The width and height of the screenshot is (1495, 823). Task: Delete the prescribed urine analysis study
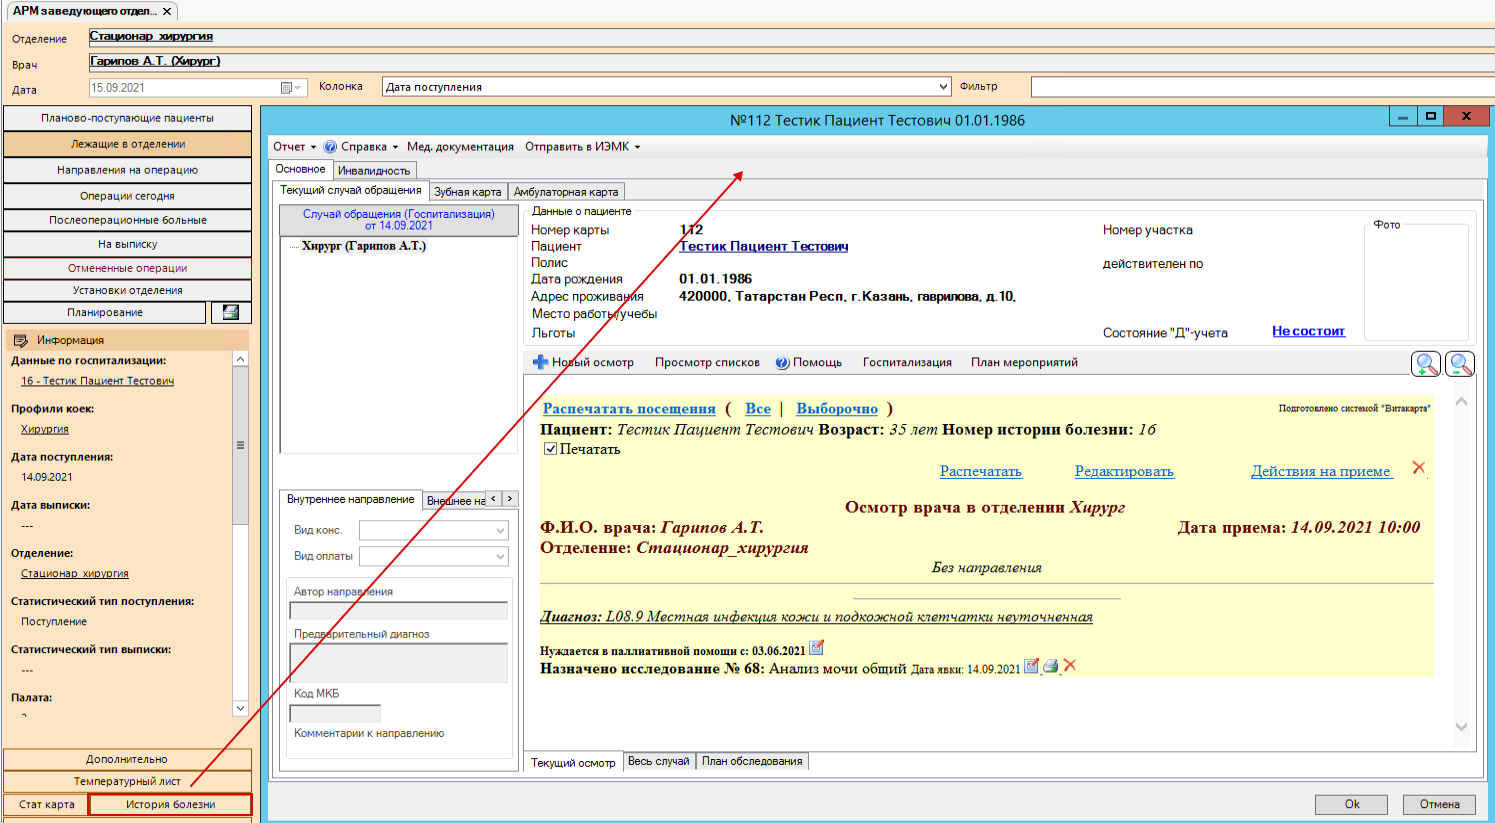pyautogui.click(x=1070, y=666)
